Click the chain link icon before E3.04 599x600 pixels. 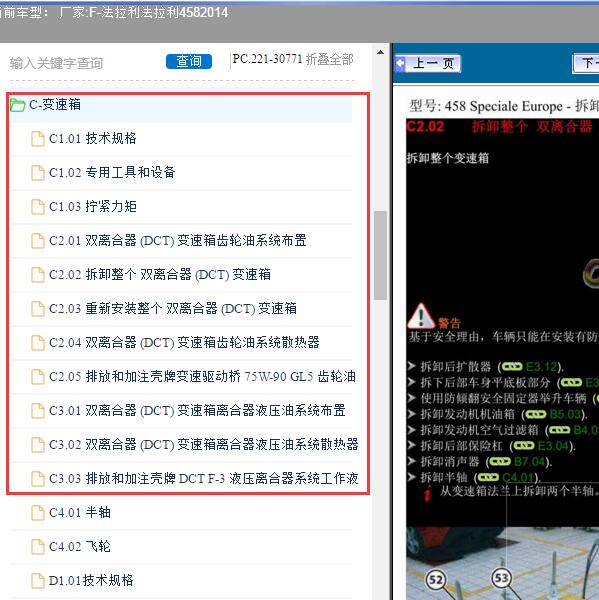click(x=524, y=446)
